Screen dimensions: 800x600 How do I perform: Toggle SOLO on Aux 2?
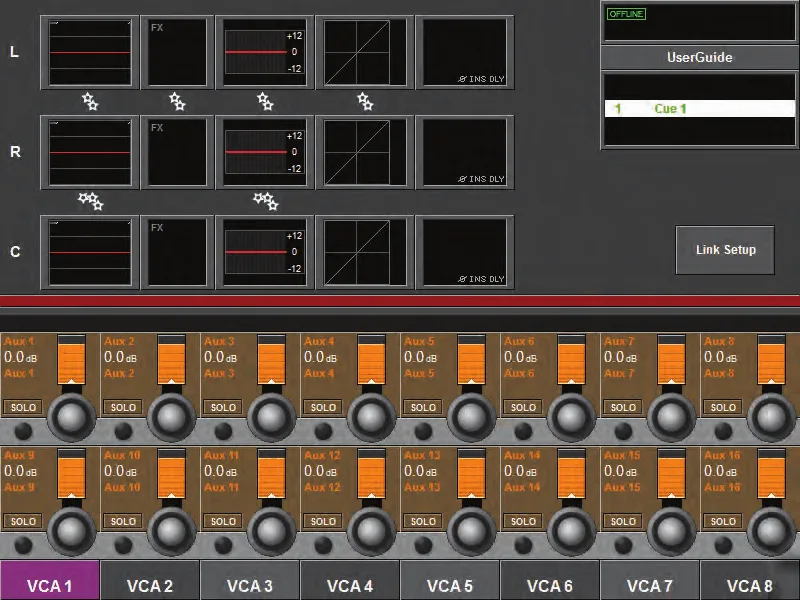tap(123, 407)
